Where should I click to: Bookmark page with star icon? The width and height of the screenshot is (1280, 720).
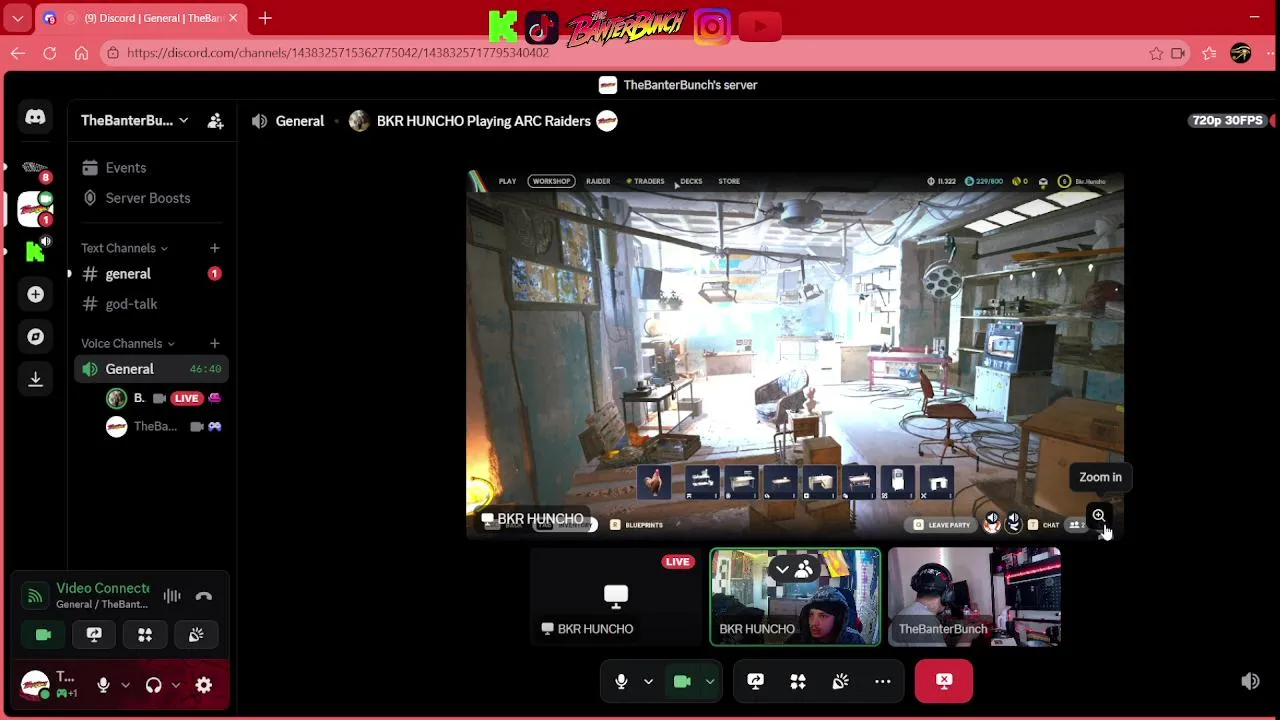point(1156,53)
